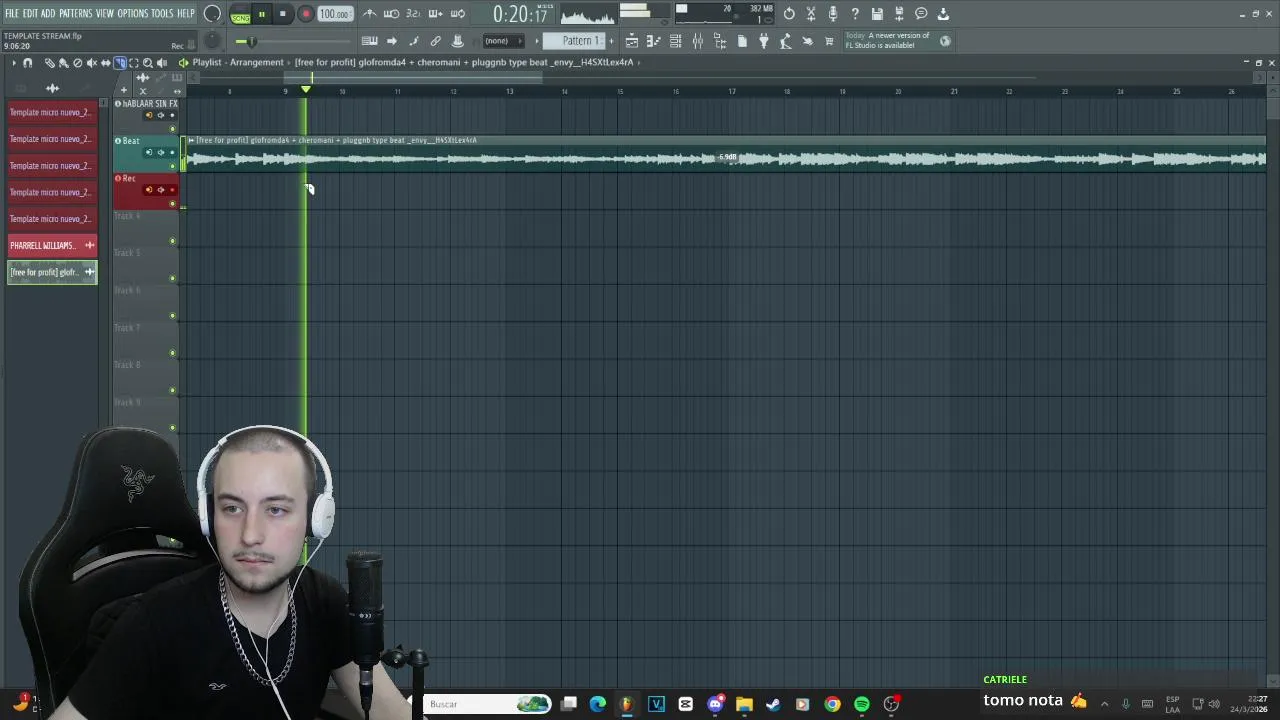Open the plugin picker plug icon

[x=764, y=41]
